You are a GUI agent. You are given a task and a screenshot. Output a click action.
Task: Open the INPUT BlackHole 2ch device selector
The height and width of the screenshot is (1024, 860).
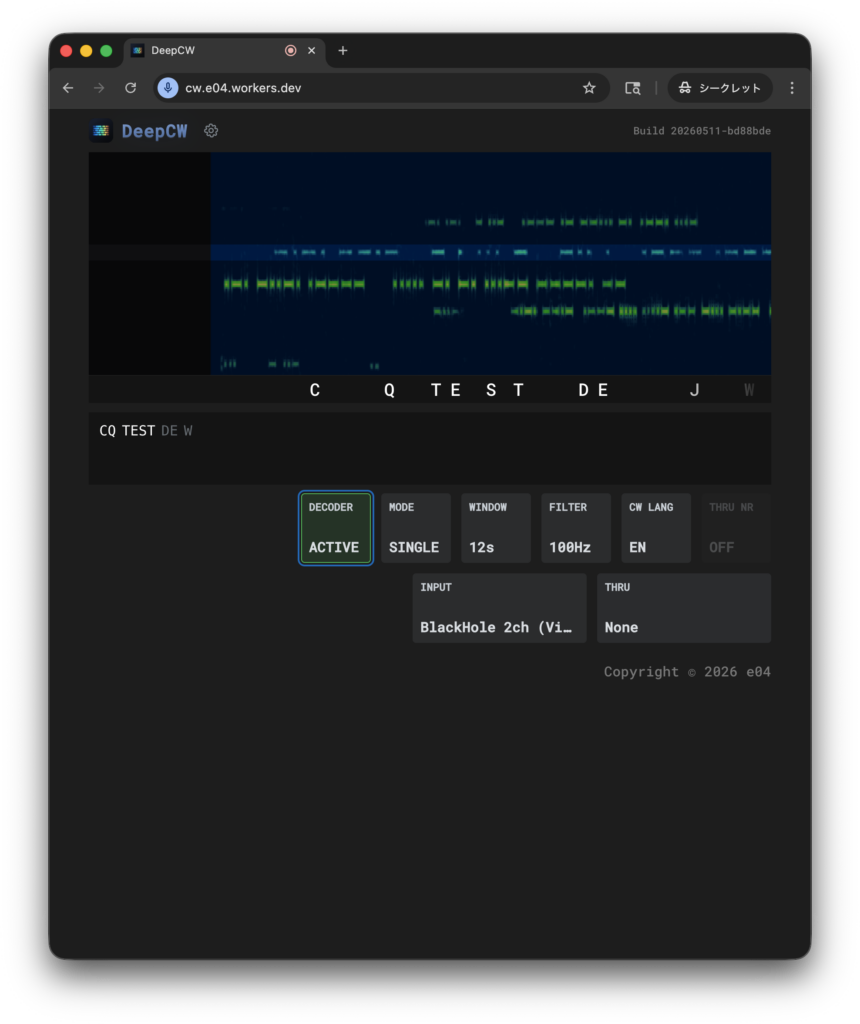coord(500,608)
